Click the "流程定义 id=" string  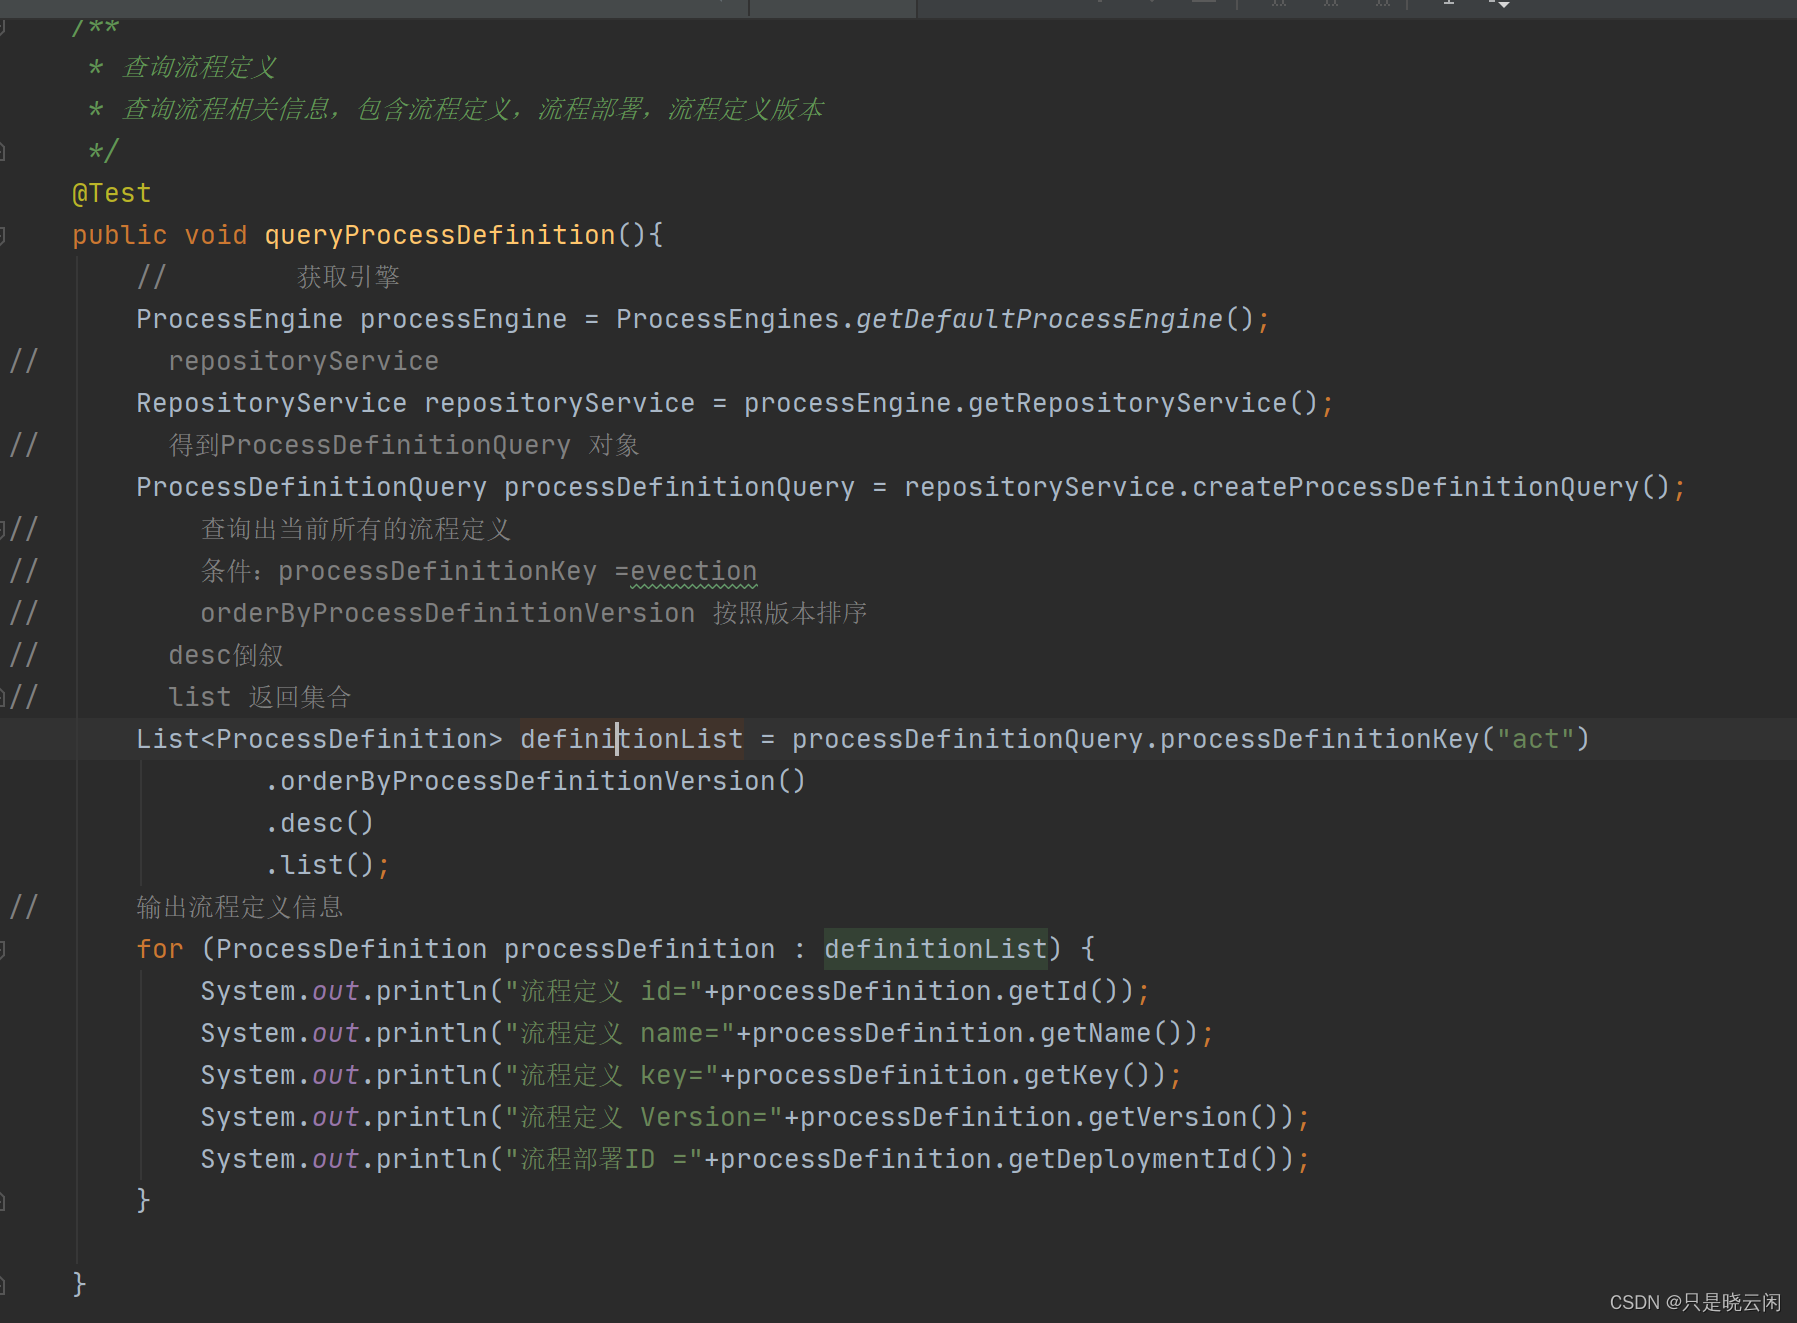pos(611,991)
